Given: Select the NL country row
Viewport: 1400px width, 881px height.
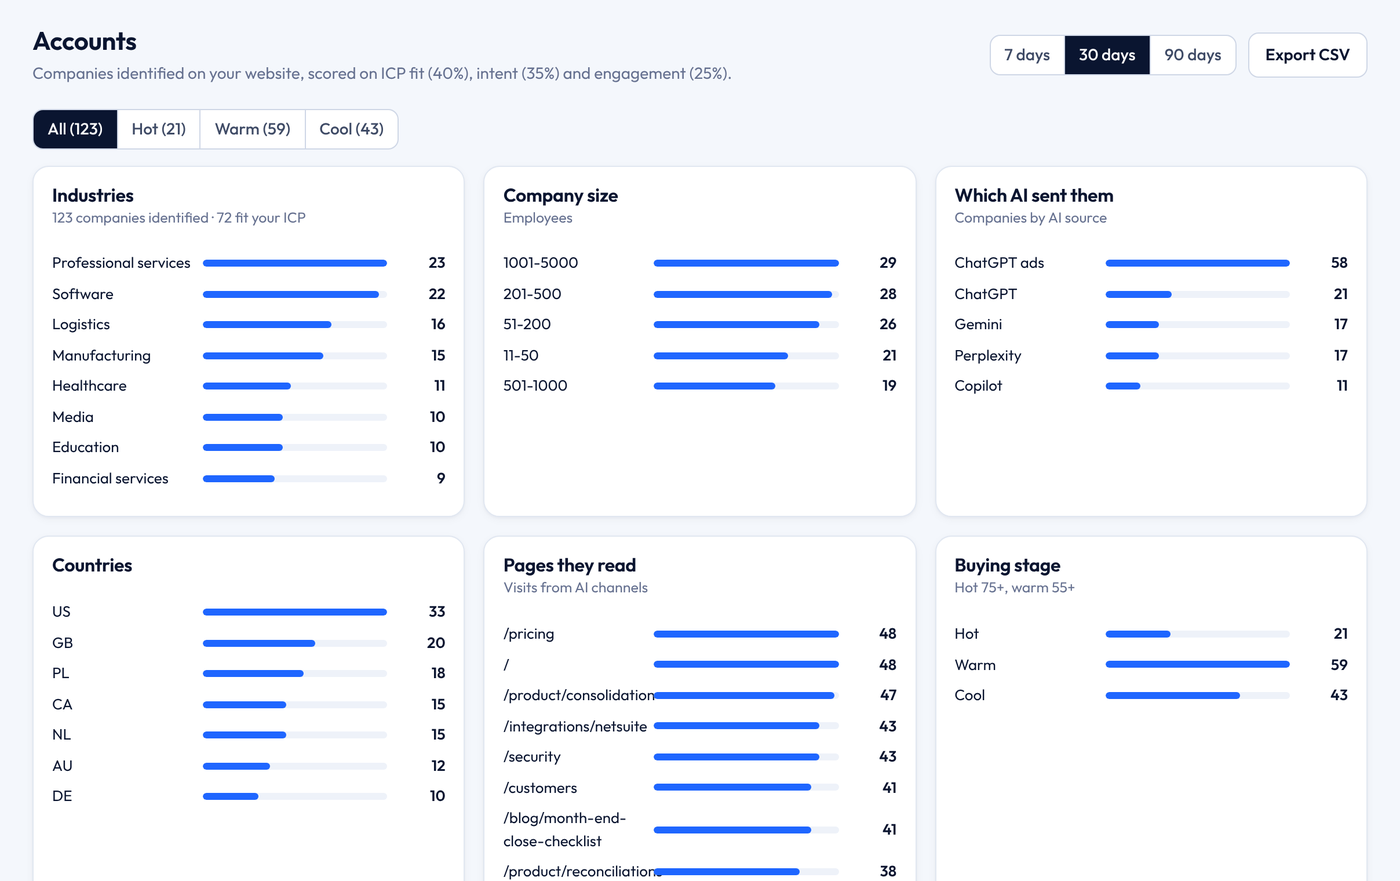Looking at the screenshot, I should click(x=248, y=735).
